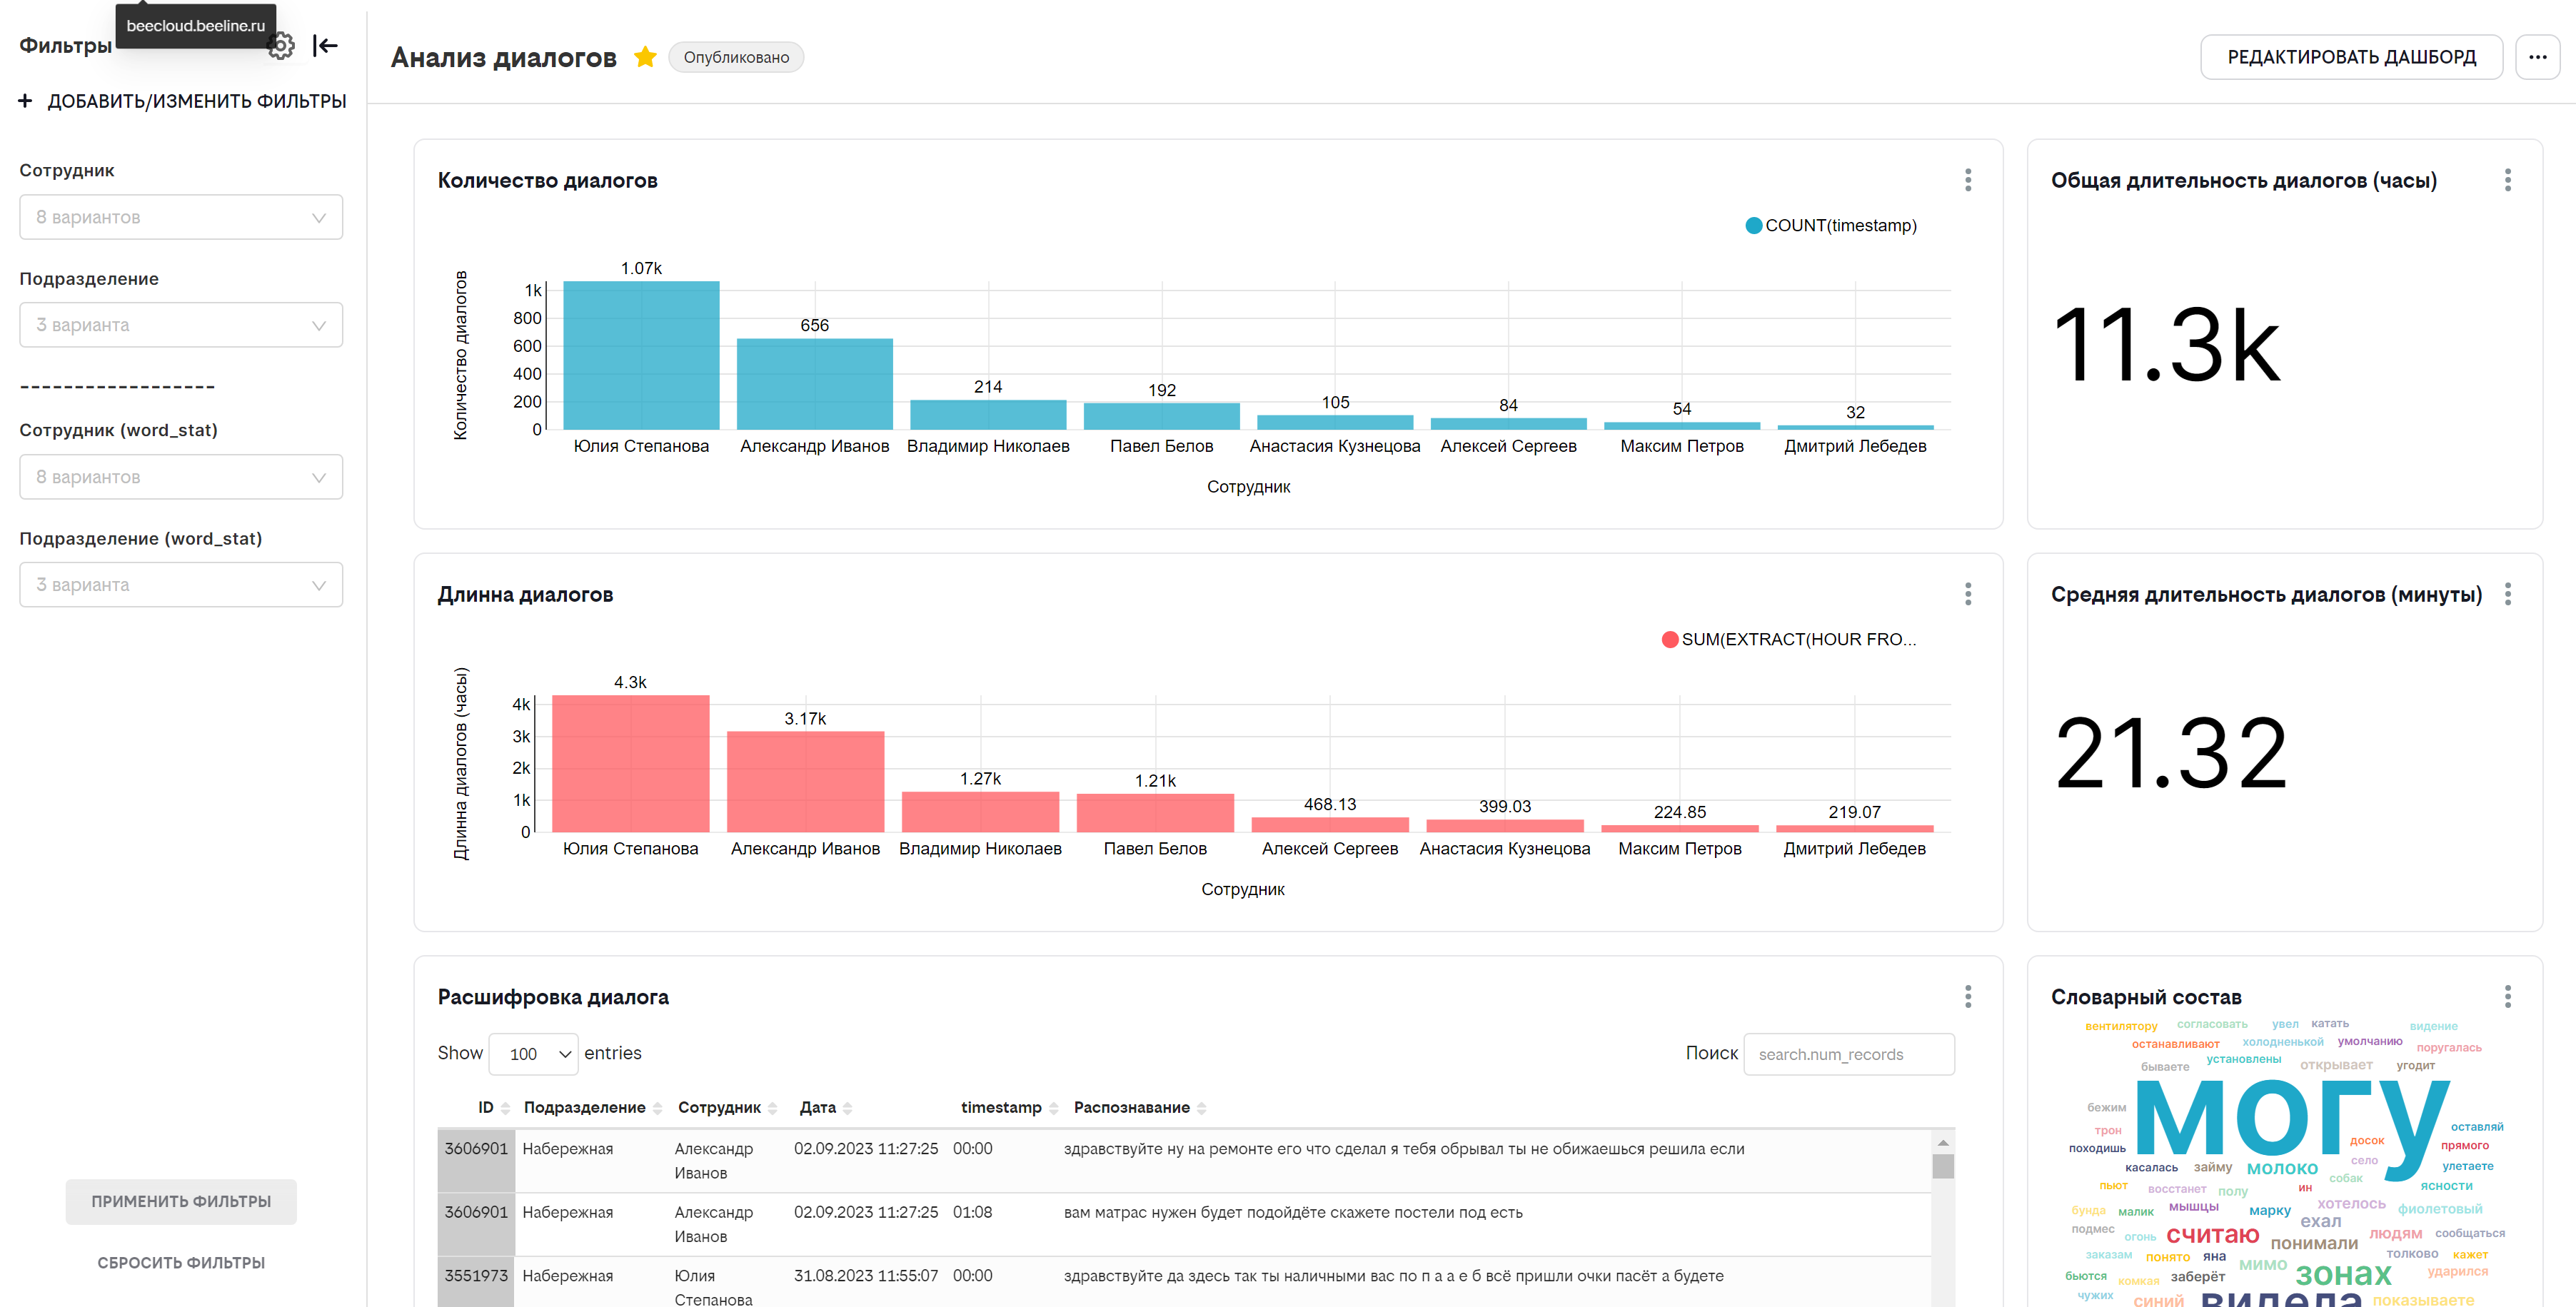This screenshot has width=2576, height=1307.
Task: Click table row with timestamp 01:08
Action: point(1184,1224)
